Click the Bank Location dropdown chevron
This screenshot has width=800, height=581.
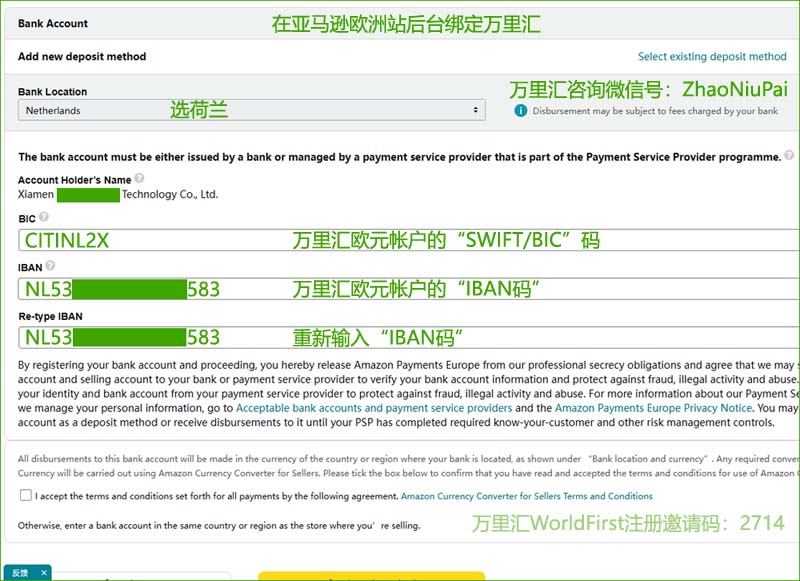pyautogui.click(x=475, y=109)
